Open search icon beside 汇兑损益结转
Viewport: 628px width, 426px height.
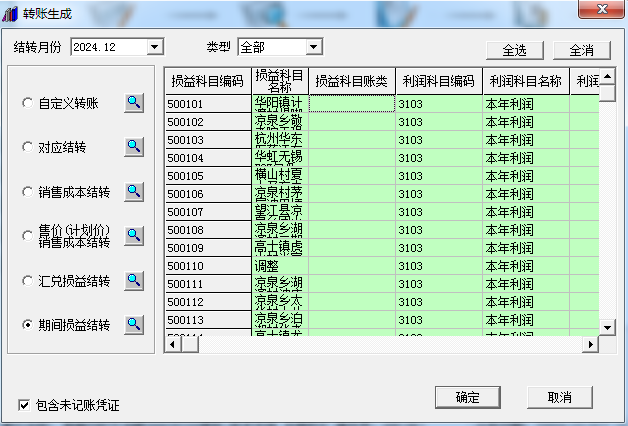134,281
